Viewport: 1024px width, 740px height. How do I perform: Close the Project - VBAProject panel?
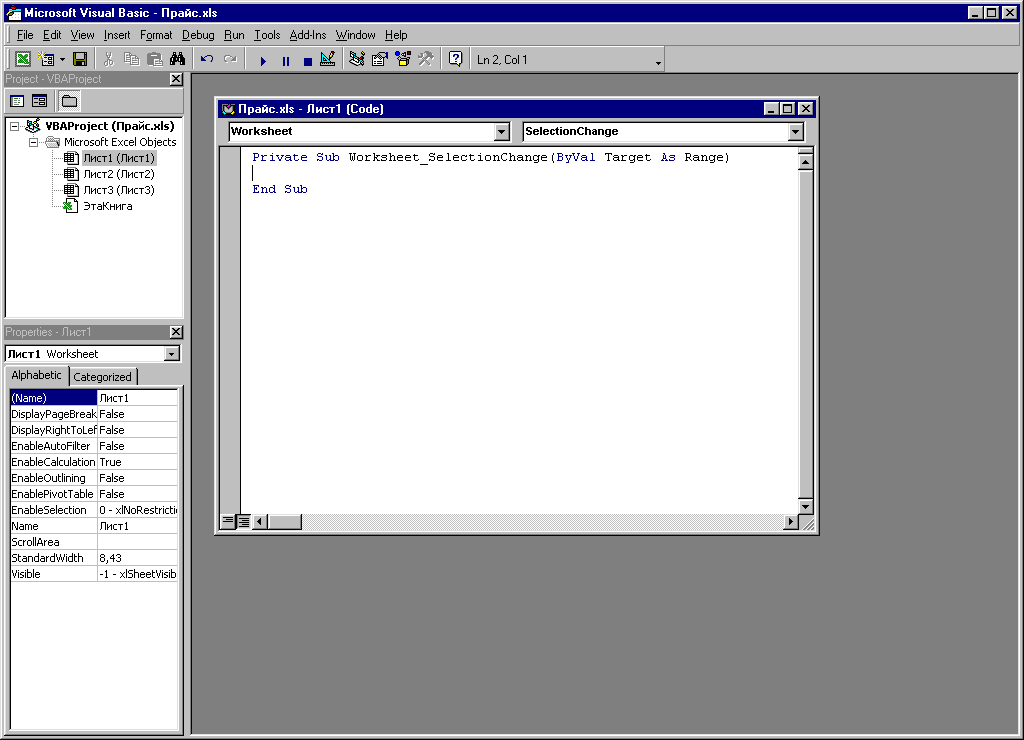pos(176,79)
